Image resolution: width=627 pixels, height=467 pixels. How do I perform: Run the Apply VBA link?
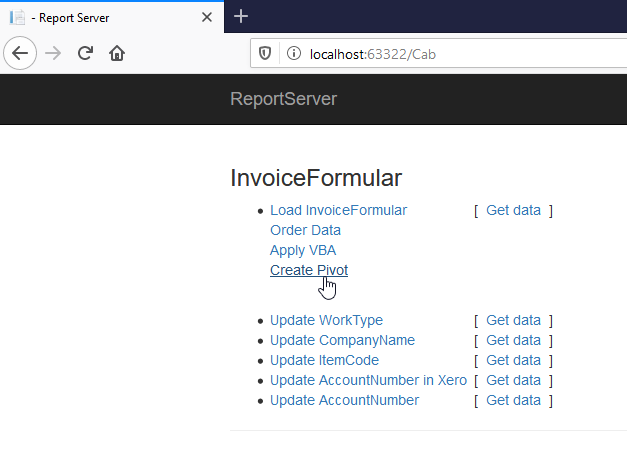pyautogui.click(x=303, y=250)
